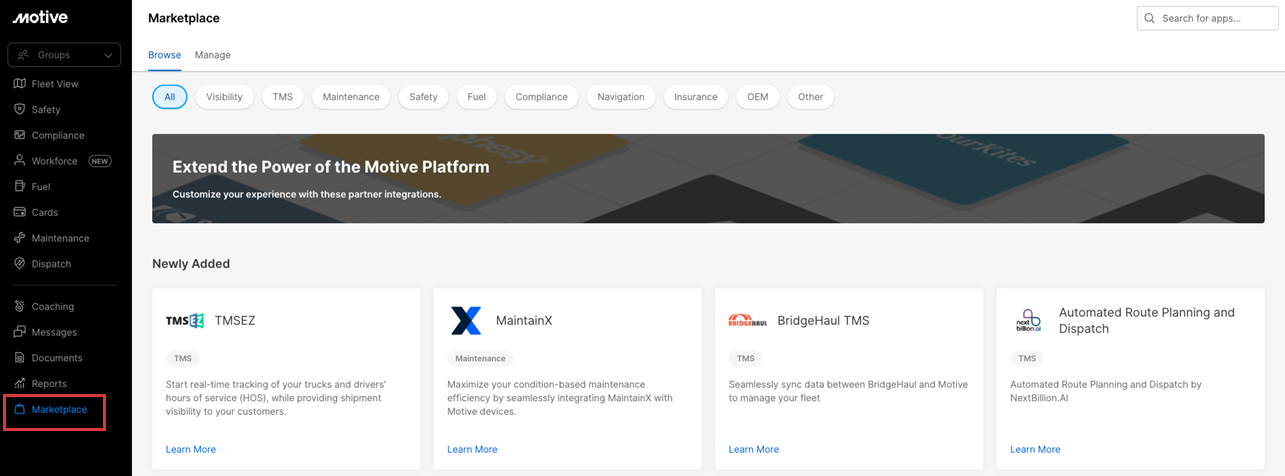Click the Reports chart icon

point(20,384)
